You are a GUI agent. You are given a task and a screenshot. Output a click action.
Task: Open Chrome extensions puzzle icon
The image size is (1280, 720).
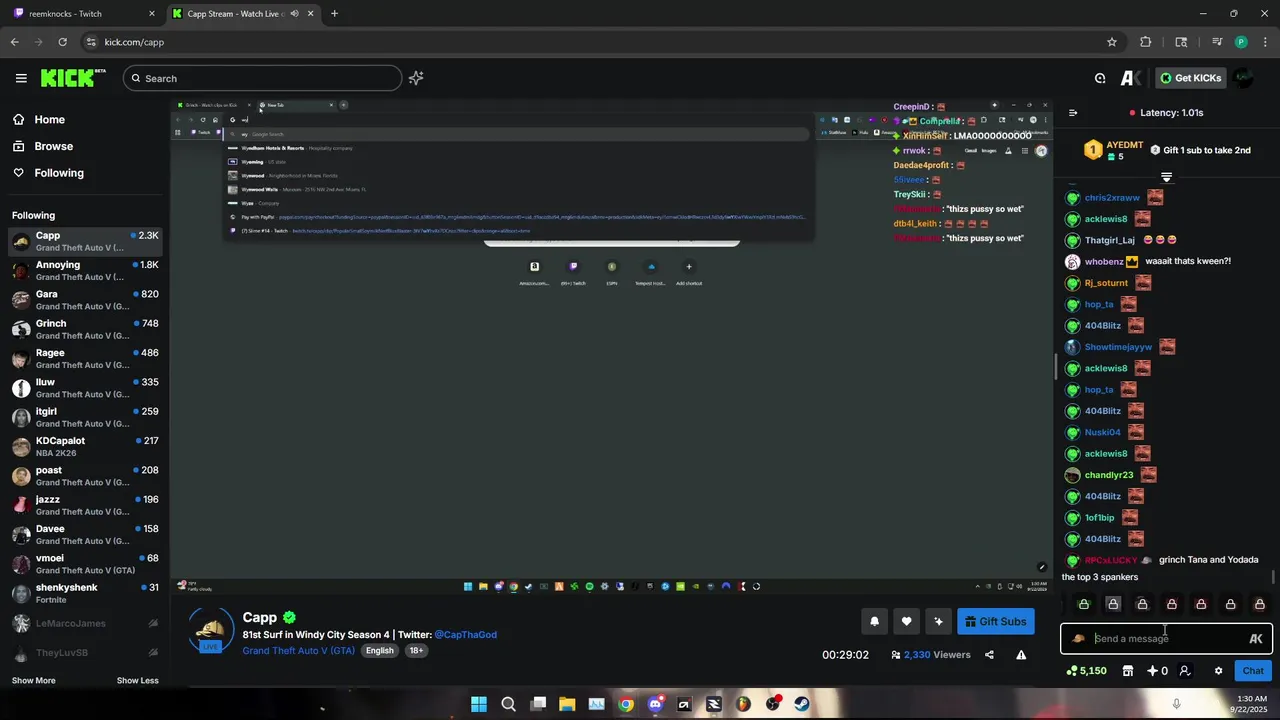[x=1146, y=42]
